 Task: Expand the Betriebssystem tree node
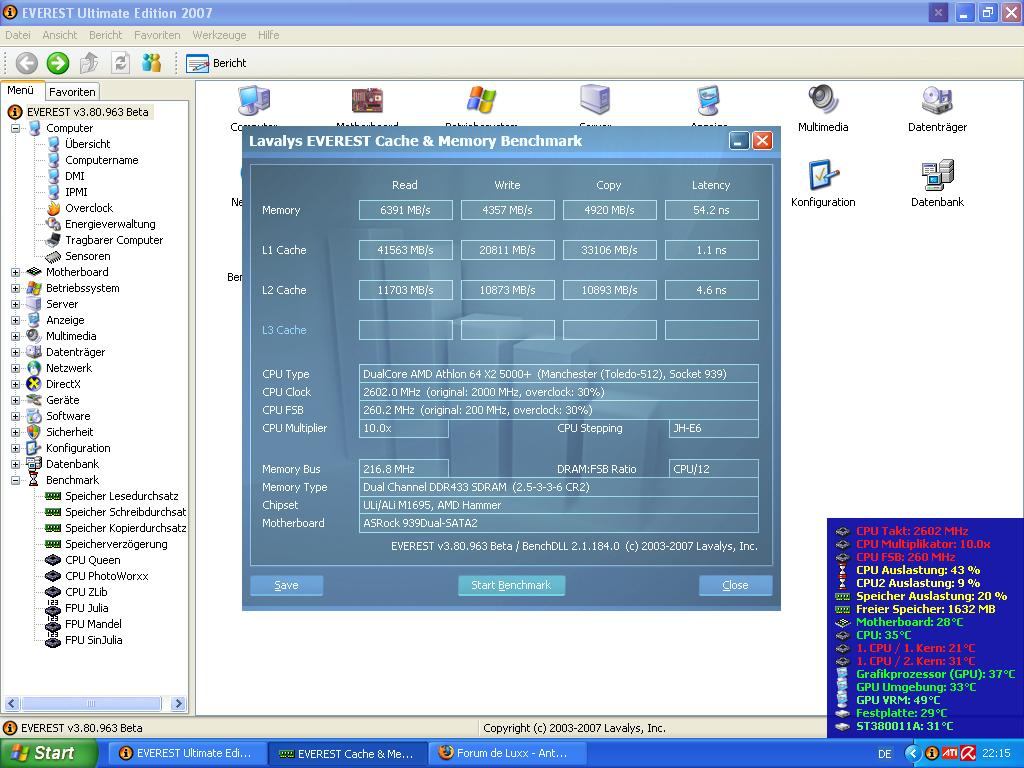(x=15, y=288)
